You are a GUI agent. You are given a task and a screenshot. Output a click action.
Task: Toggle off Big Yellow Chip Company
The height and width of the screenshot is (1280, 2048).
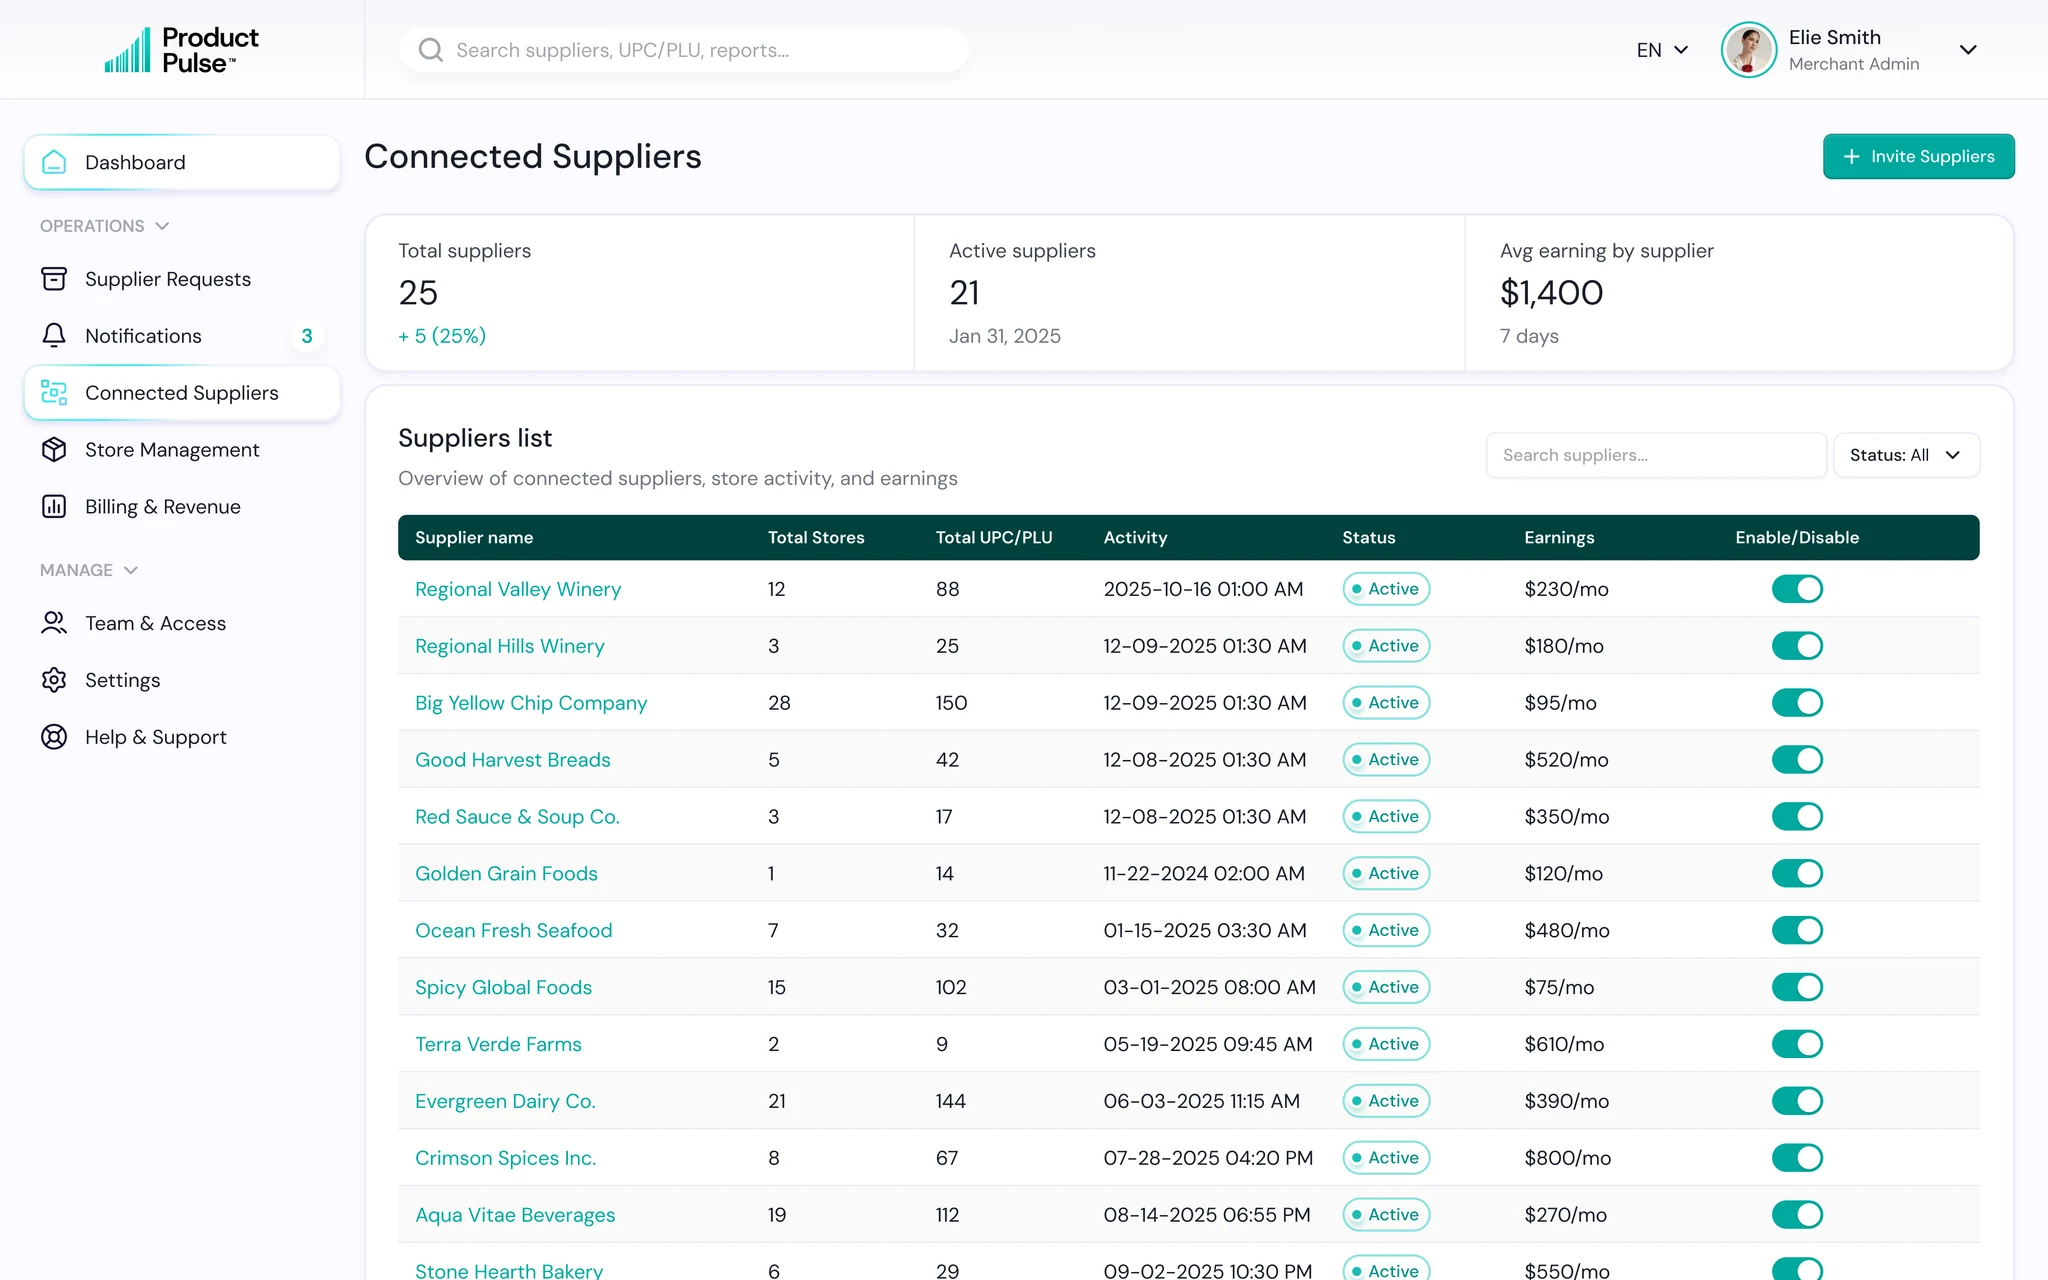1797,703
